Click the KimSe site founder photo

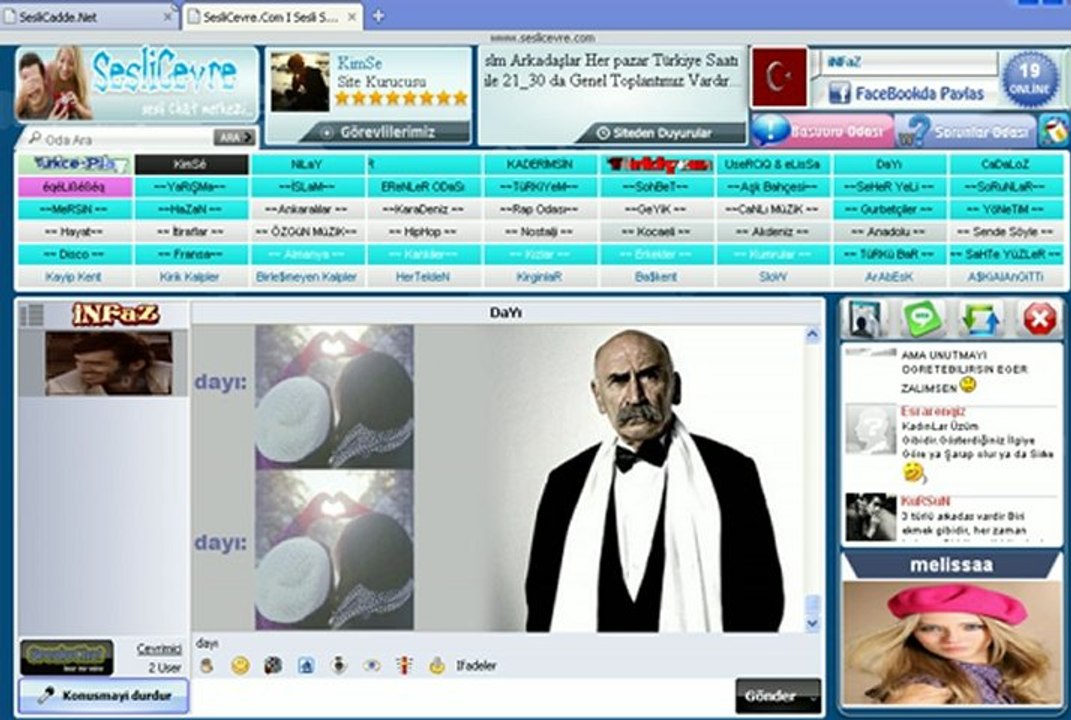pos(300,82)
